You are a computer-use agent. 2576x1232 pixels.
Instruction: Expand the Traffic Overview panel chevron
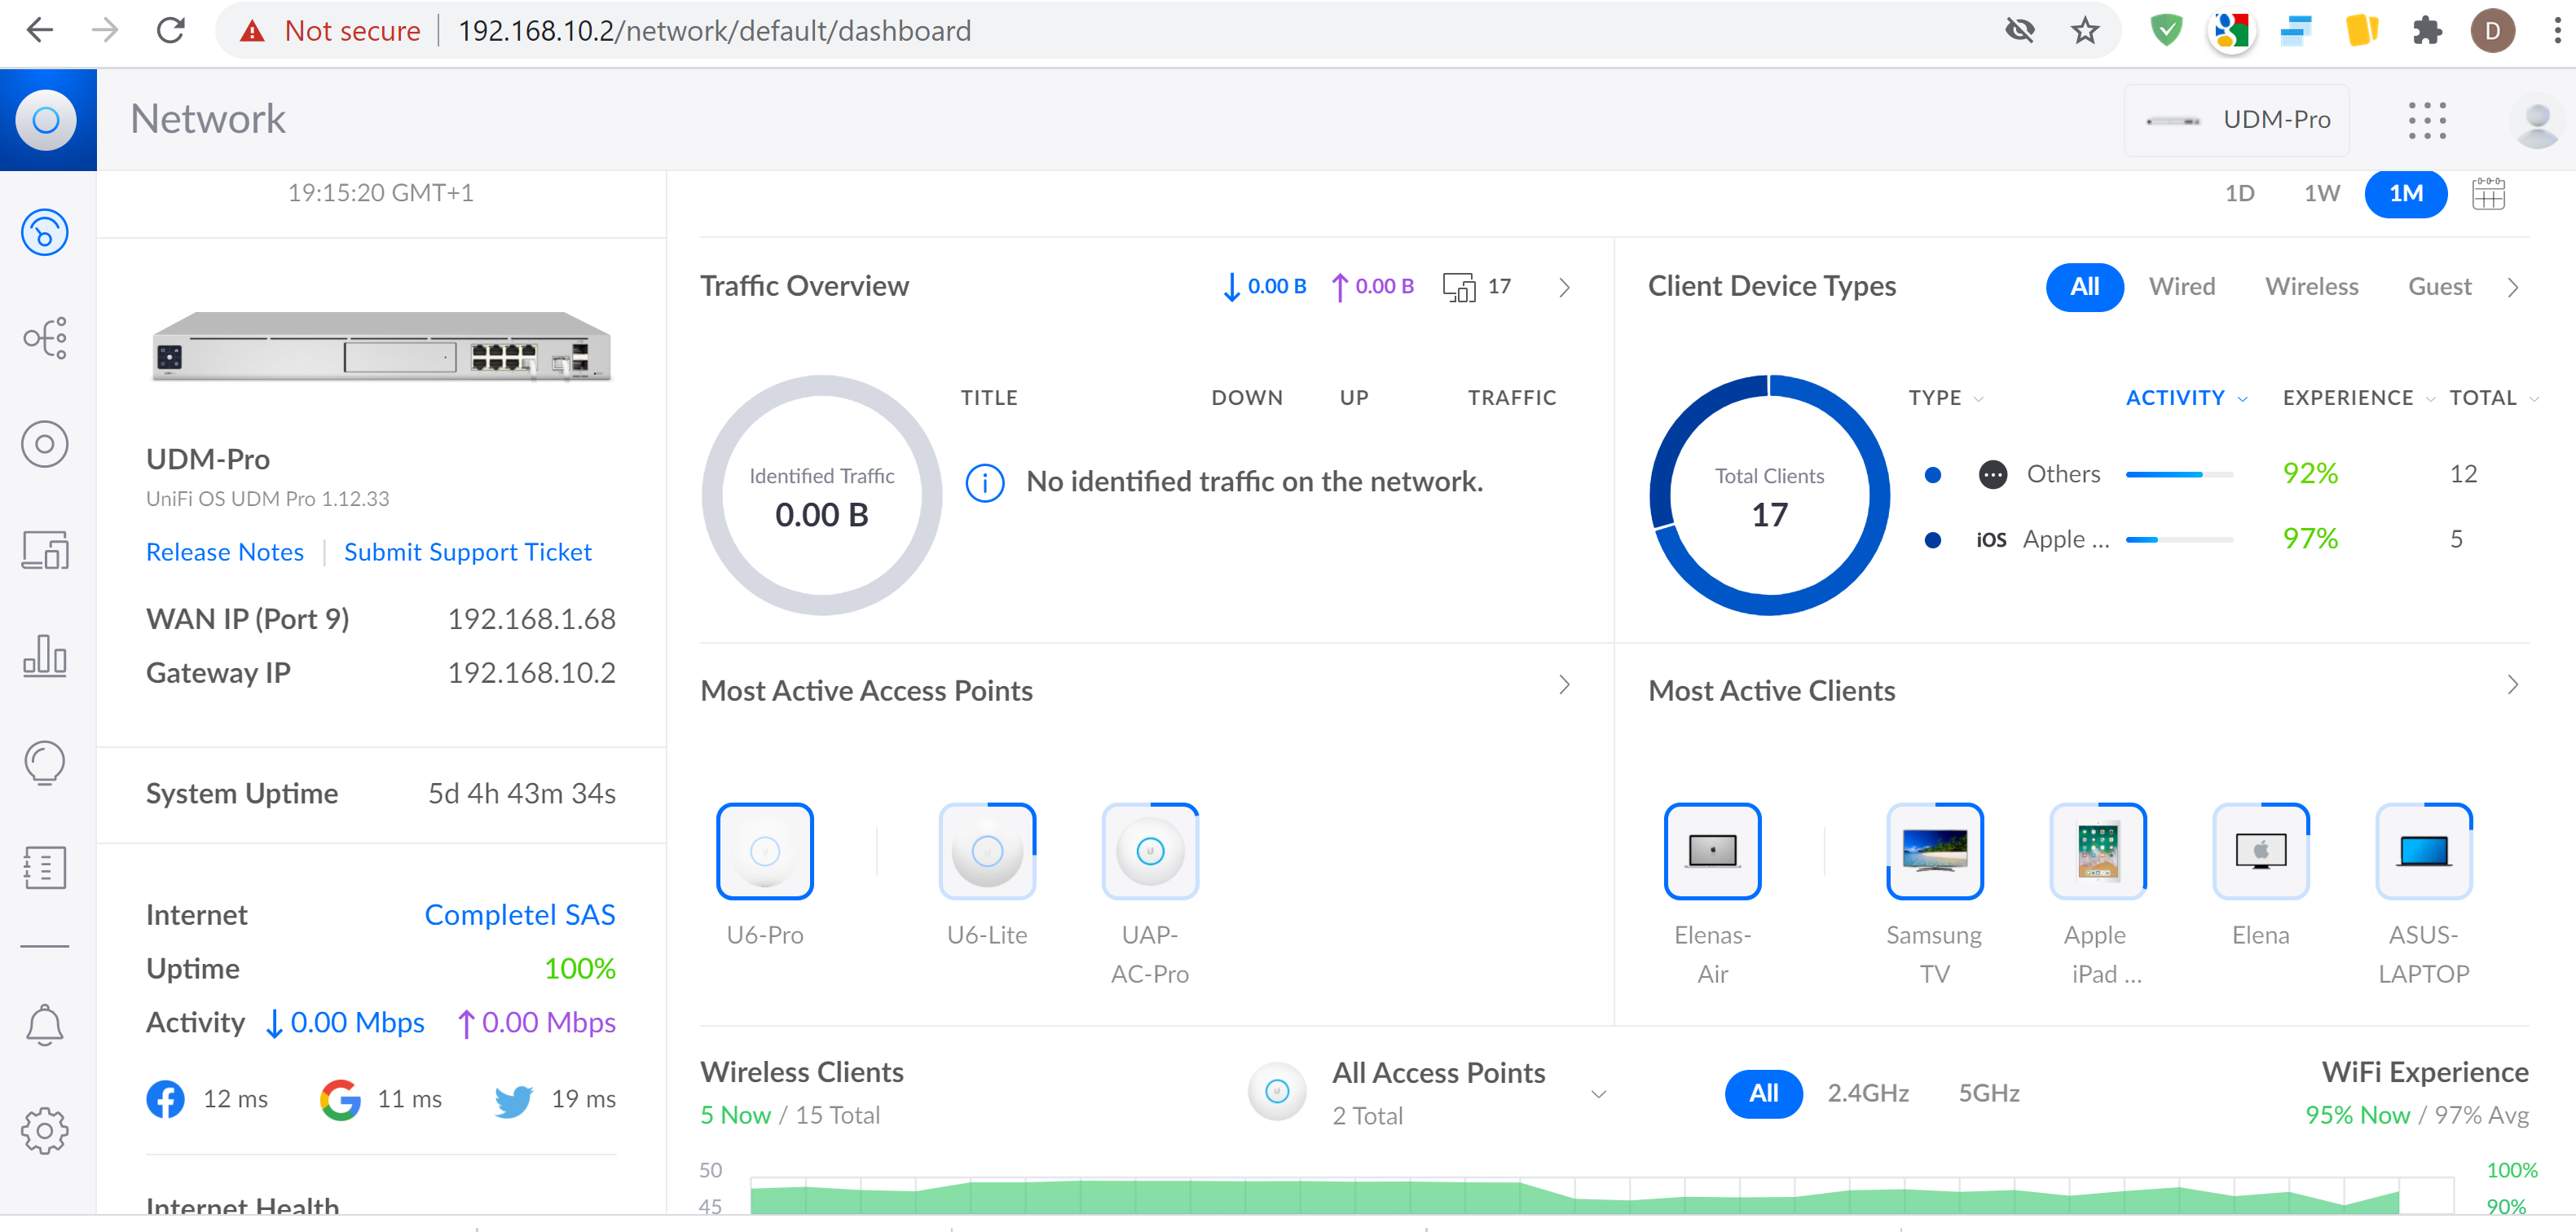(1565, 288)
